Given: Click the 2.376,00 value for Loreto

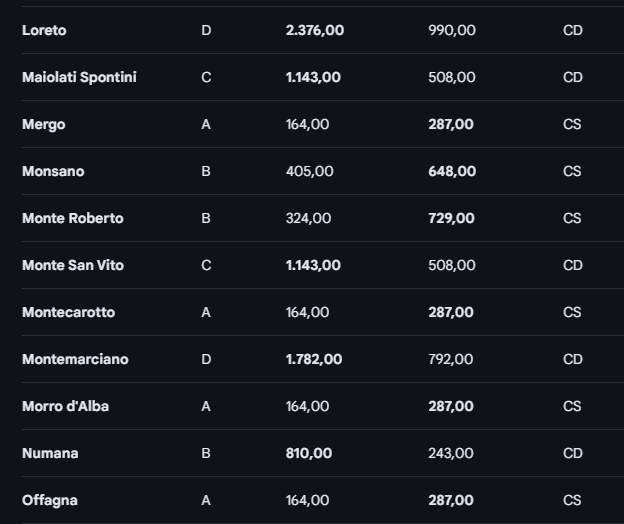Looking at the screenshot, I should 314,30.
